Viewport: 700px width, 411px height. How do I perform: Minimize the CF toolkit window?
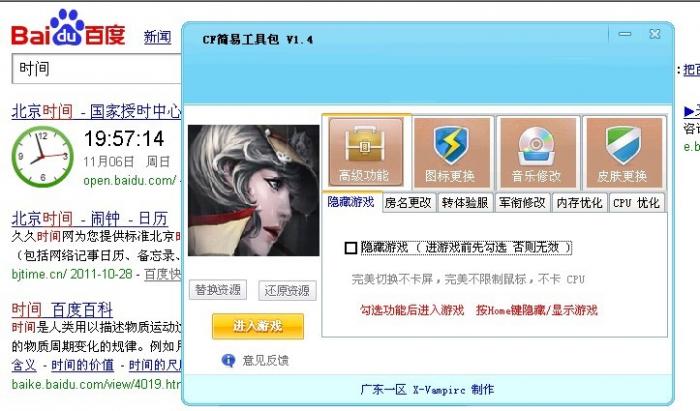(625, 34)
